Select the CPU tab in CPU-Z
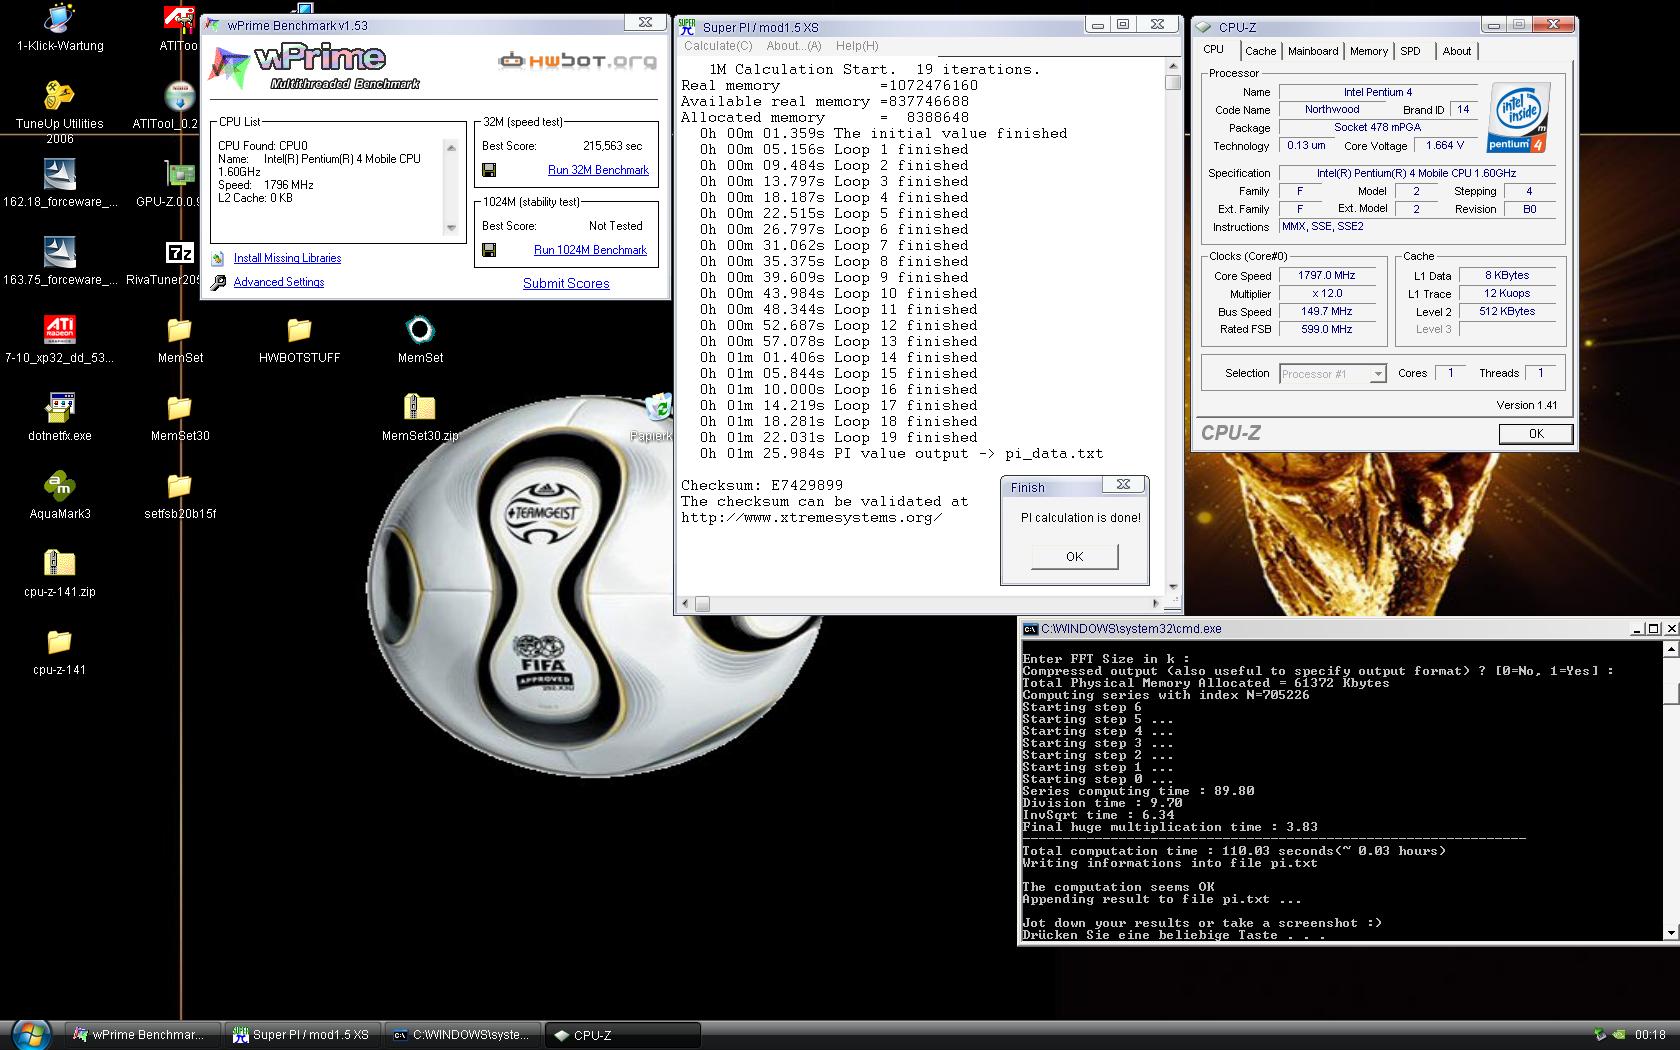This screenshot has width=1680, height=1050. 1214,49
